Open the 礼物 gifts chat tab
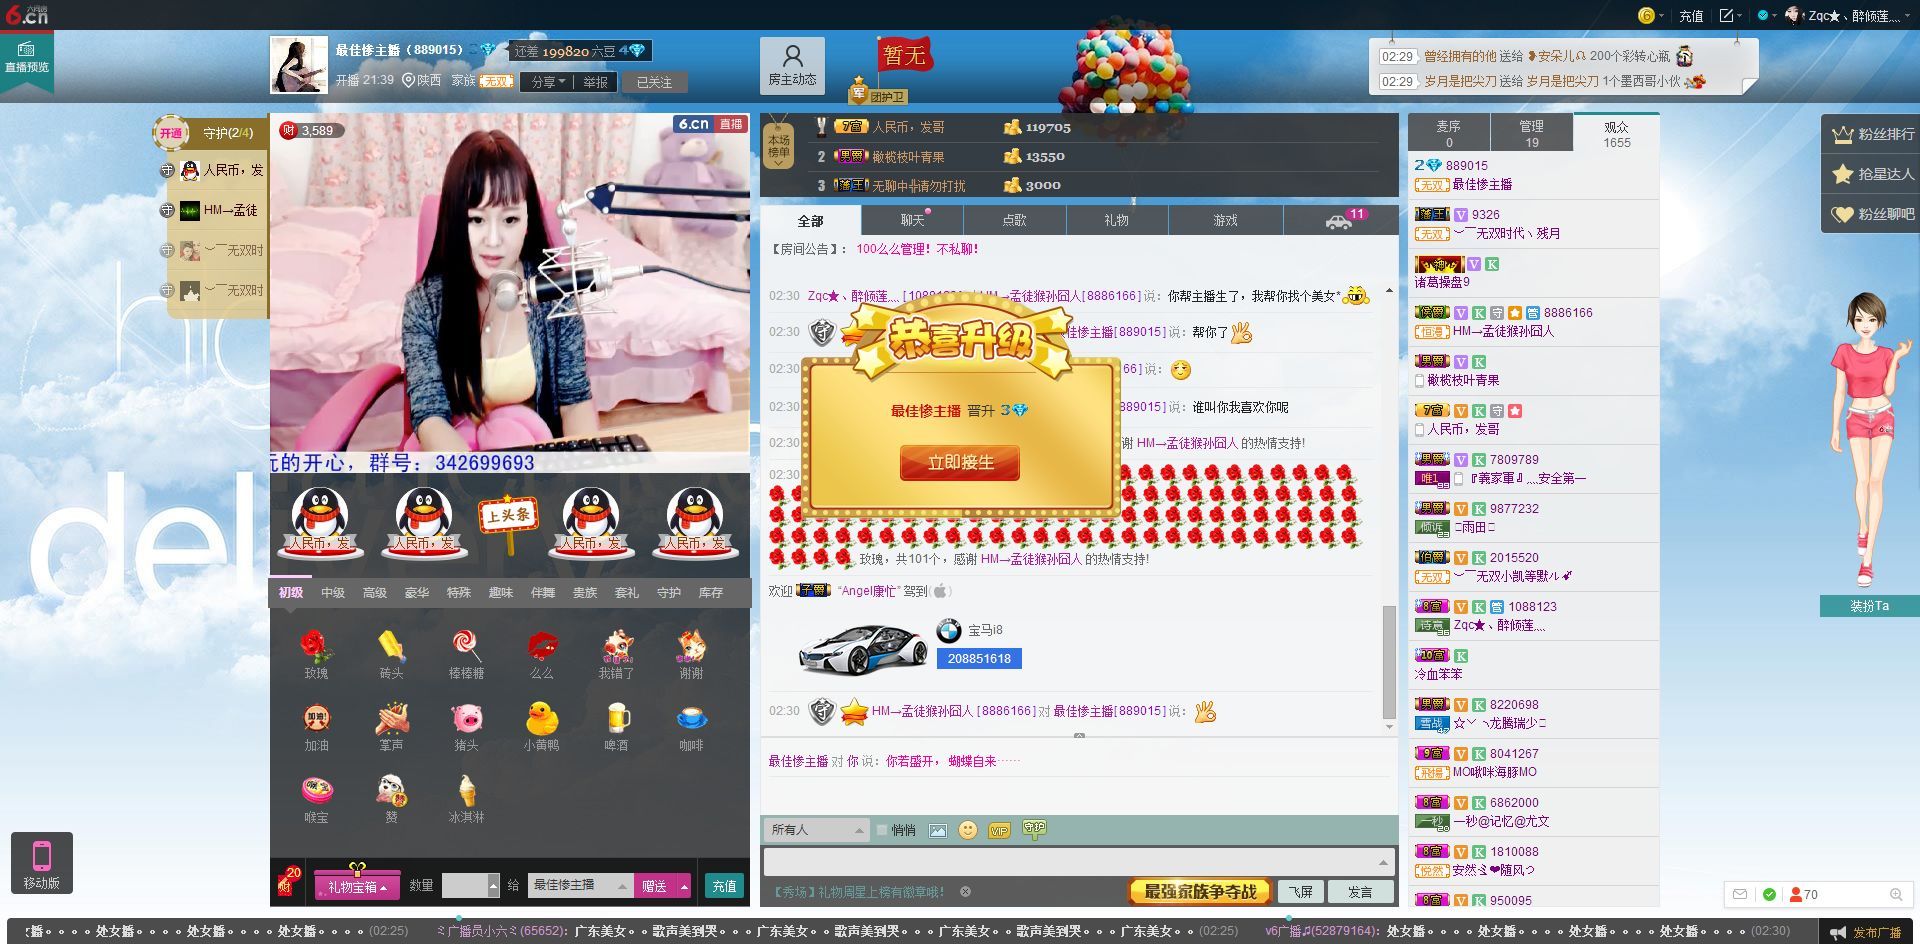The height and width of the screenshot is (944, 1920). [x=1116, y=220]
